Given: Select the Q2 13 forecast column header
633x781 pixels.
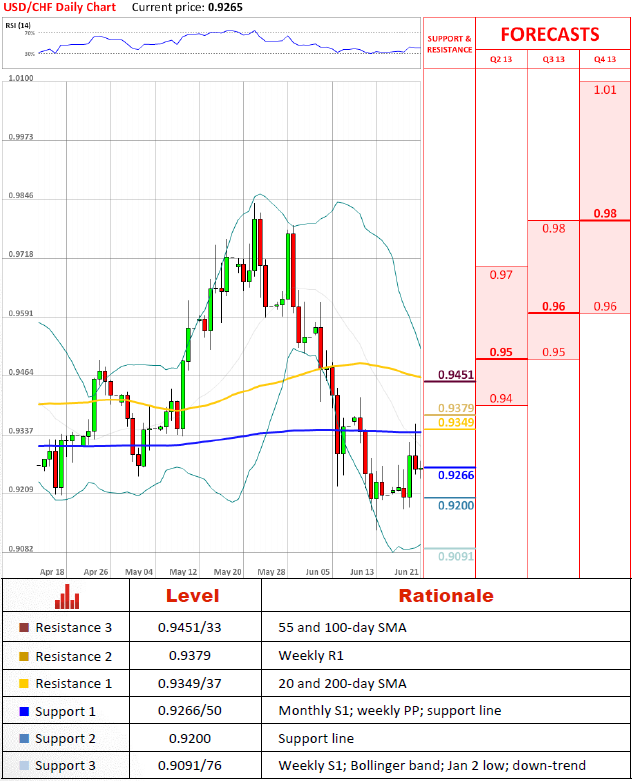Looking at the screenshot, I should click(x=501, y=59).
